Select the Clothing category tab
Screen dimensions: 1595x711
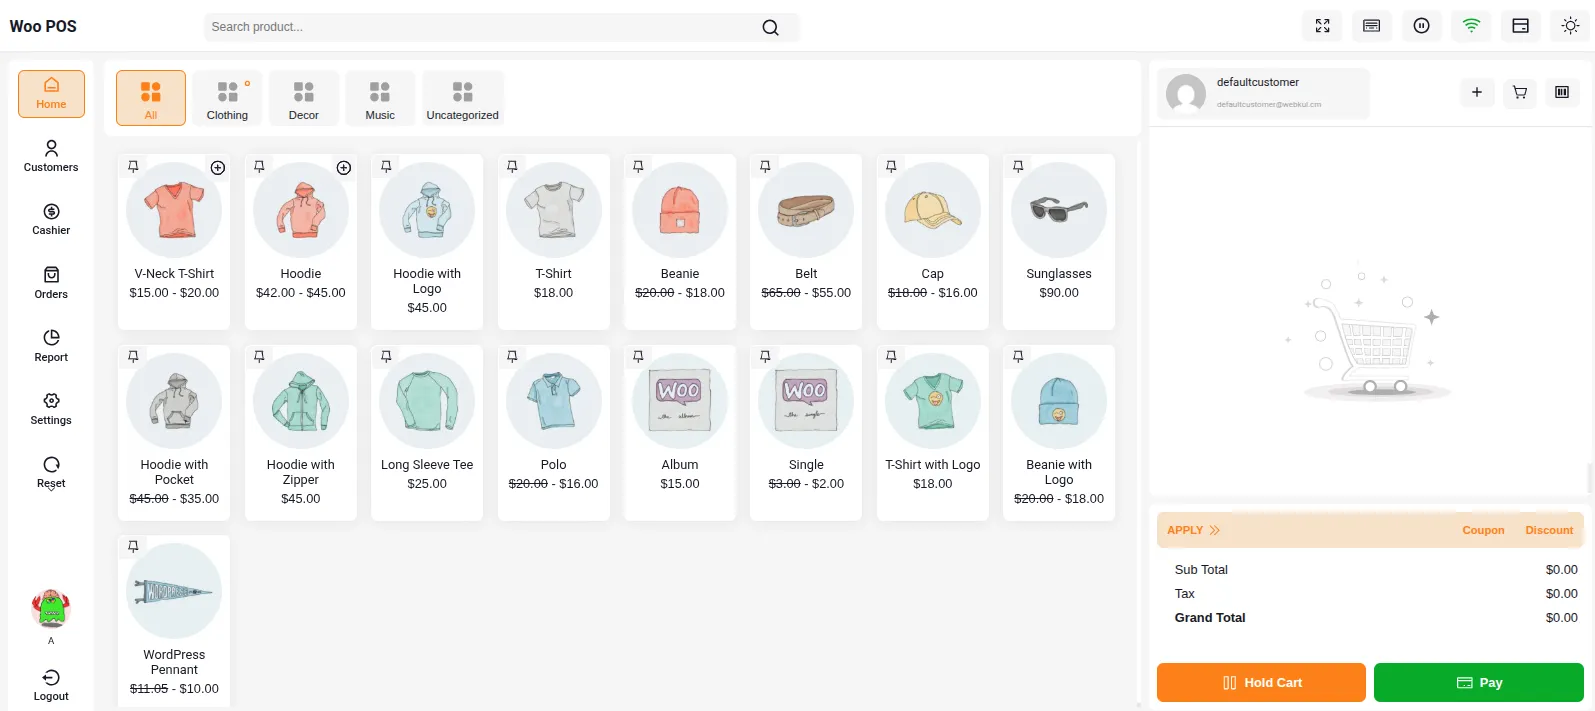tap(227, 98)
